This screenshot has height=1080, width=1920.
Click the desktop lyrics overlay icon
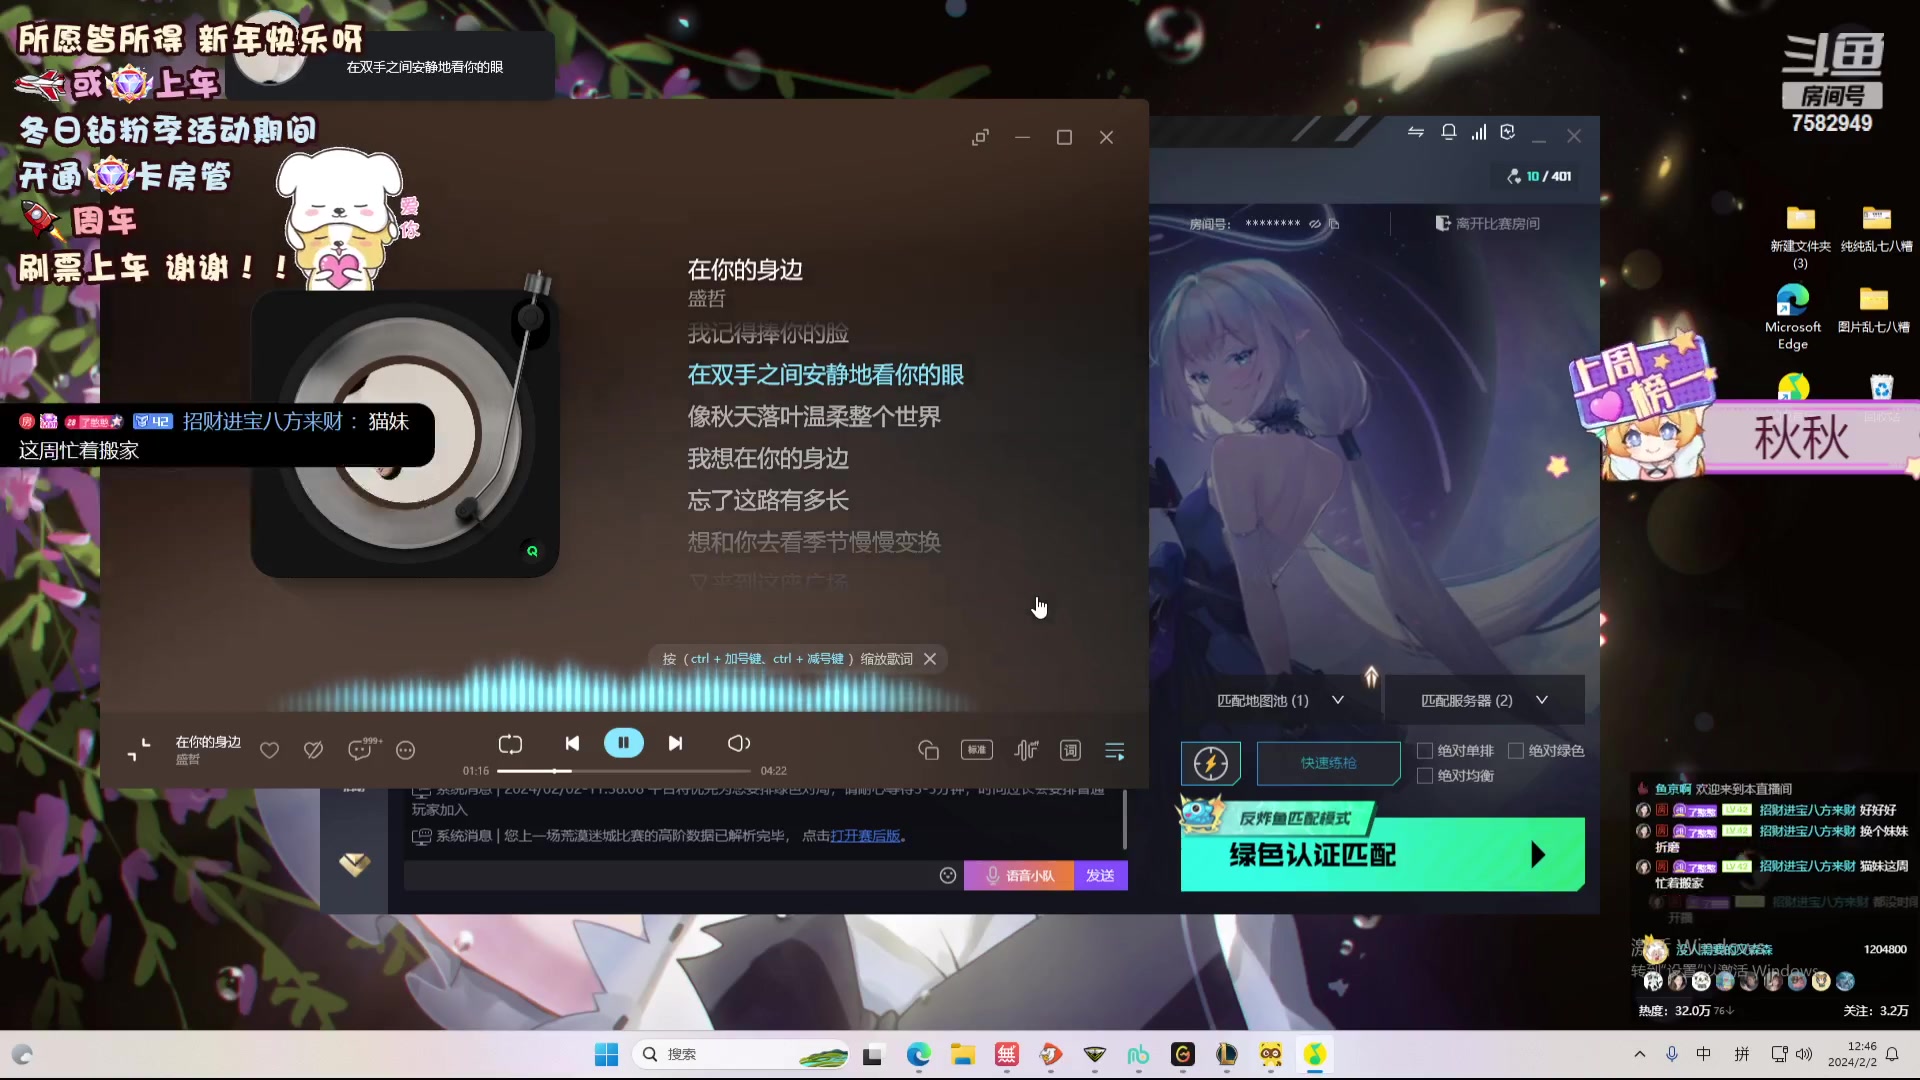point(928,750)
